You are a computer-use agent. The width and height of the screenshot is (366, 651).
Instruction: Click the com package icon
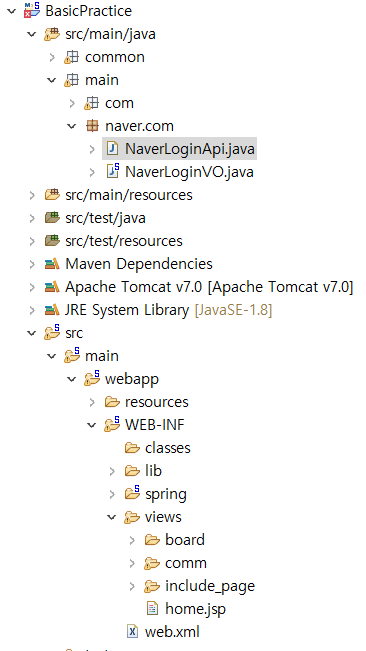click(x=91, y=103)
